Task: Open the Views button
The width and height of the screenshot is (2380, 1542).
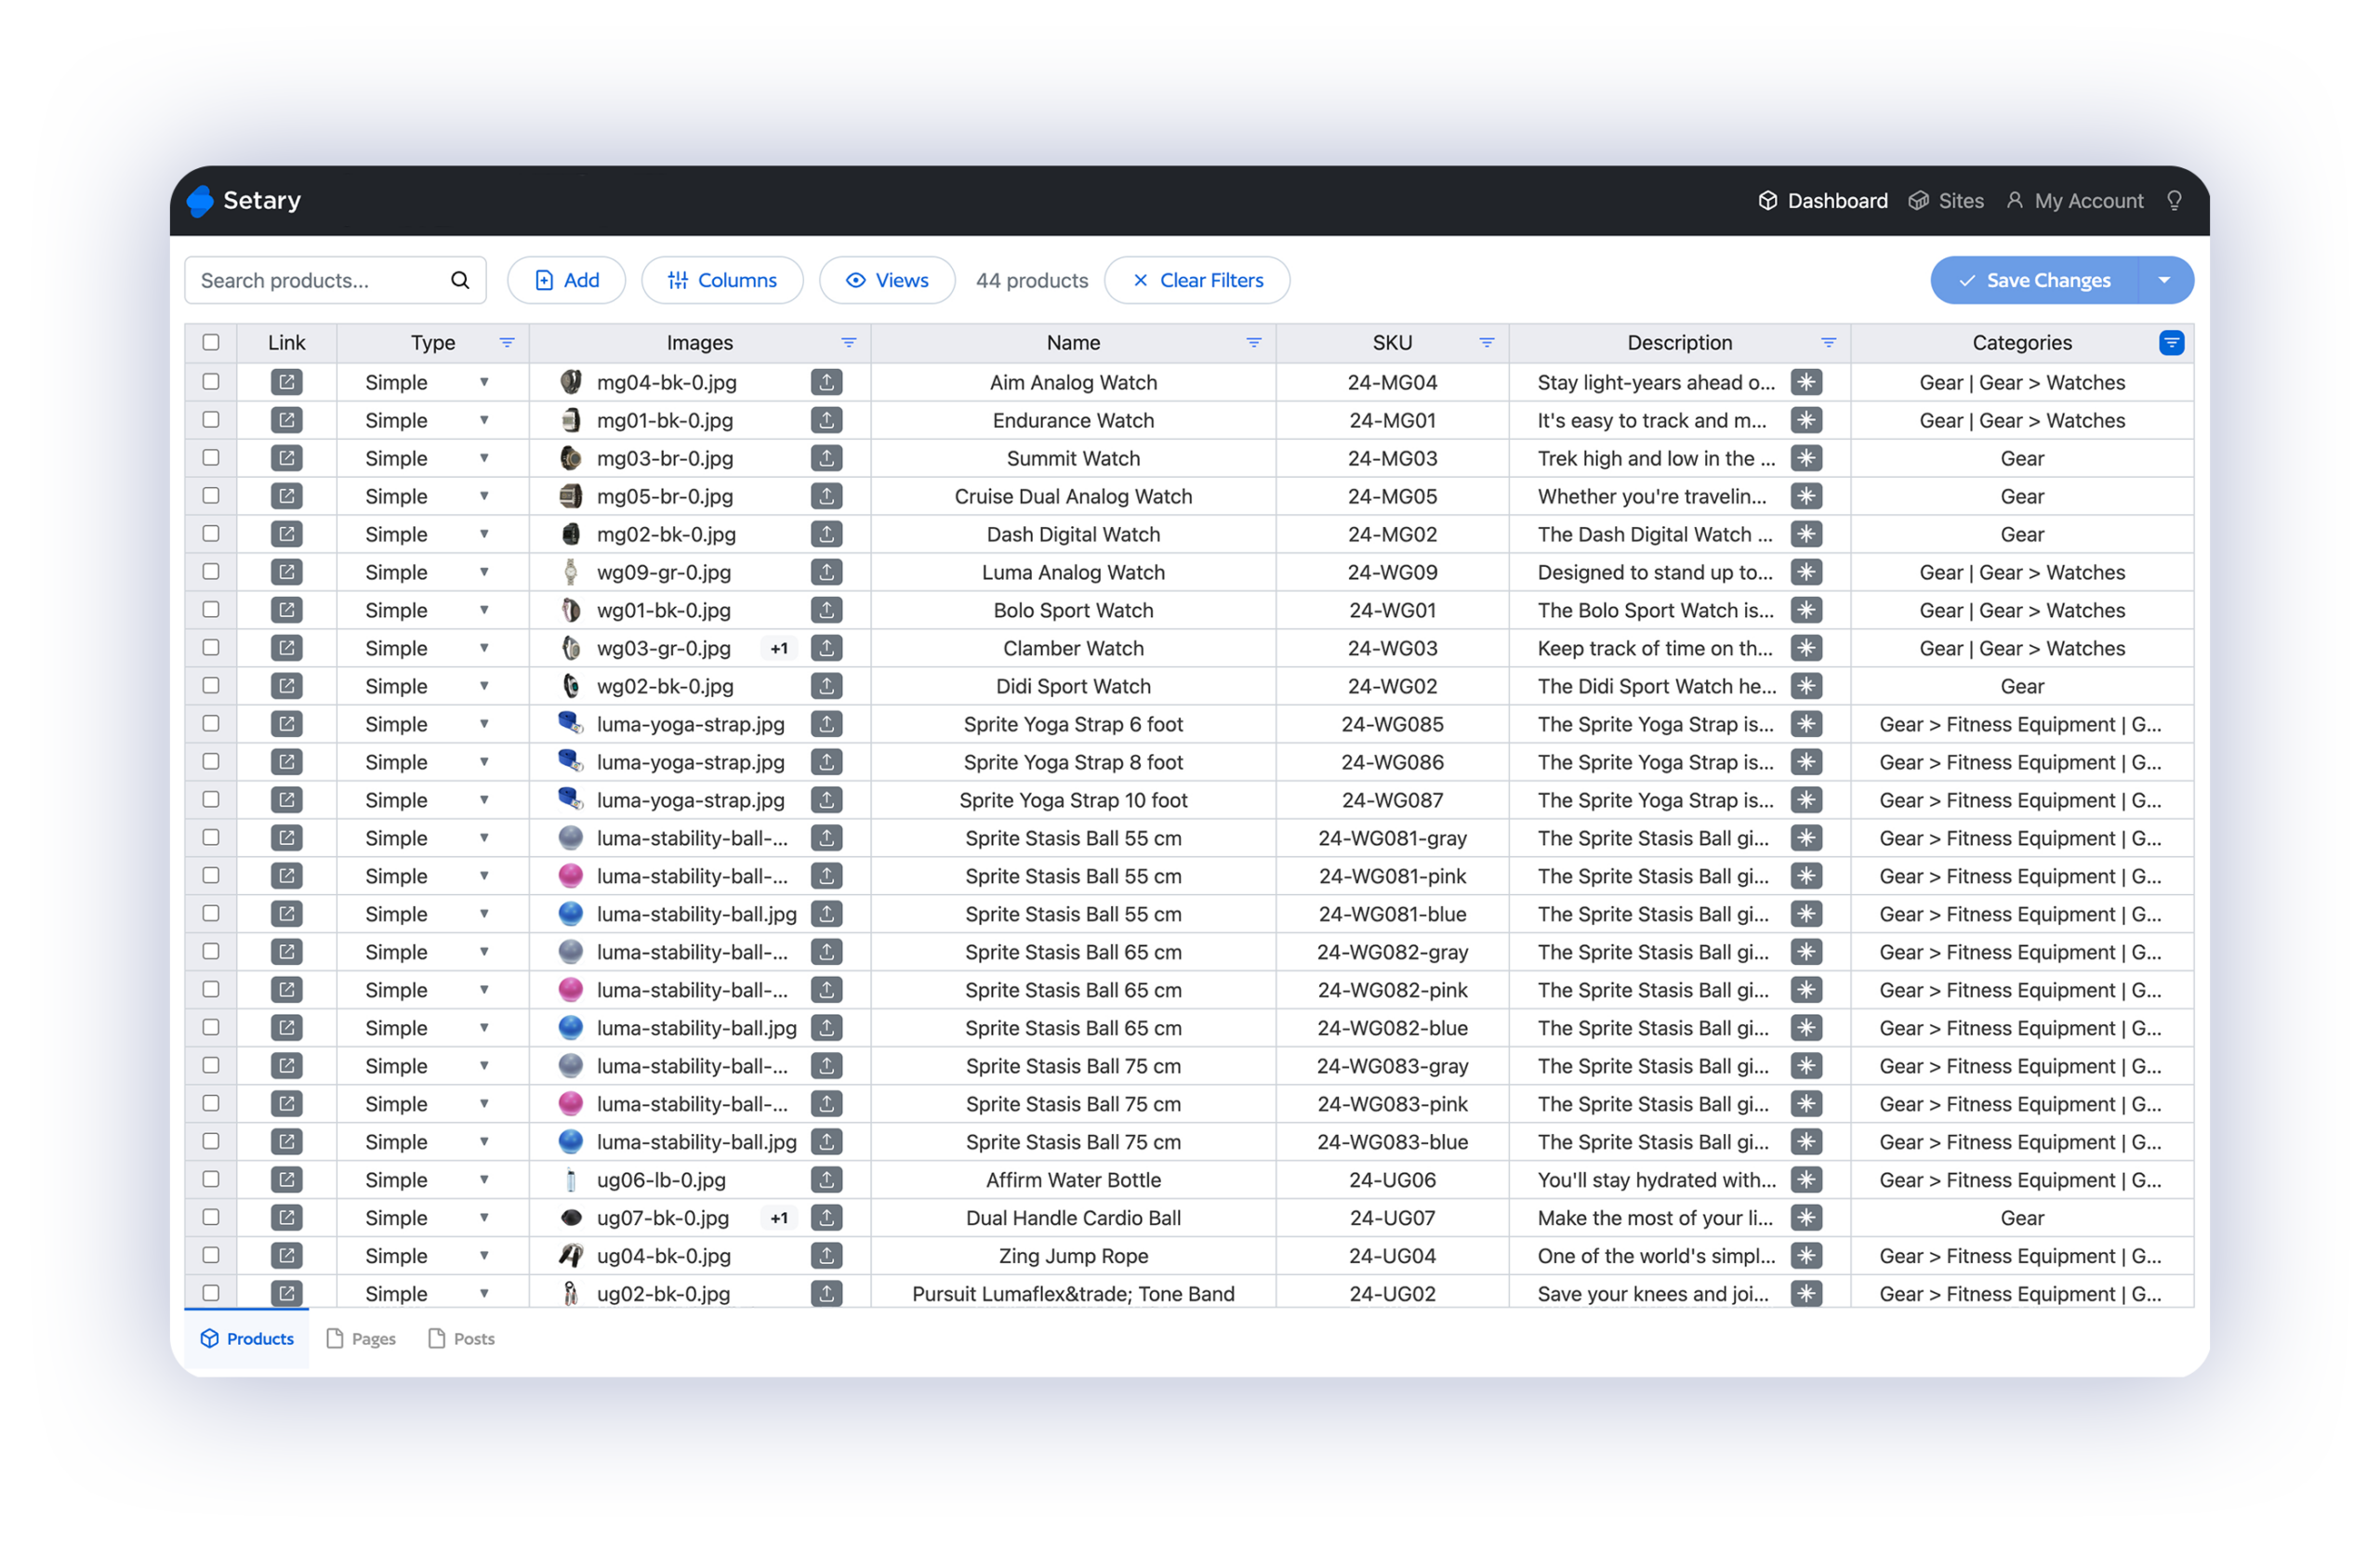Action: 887,281
